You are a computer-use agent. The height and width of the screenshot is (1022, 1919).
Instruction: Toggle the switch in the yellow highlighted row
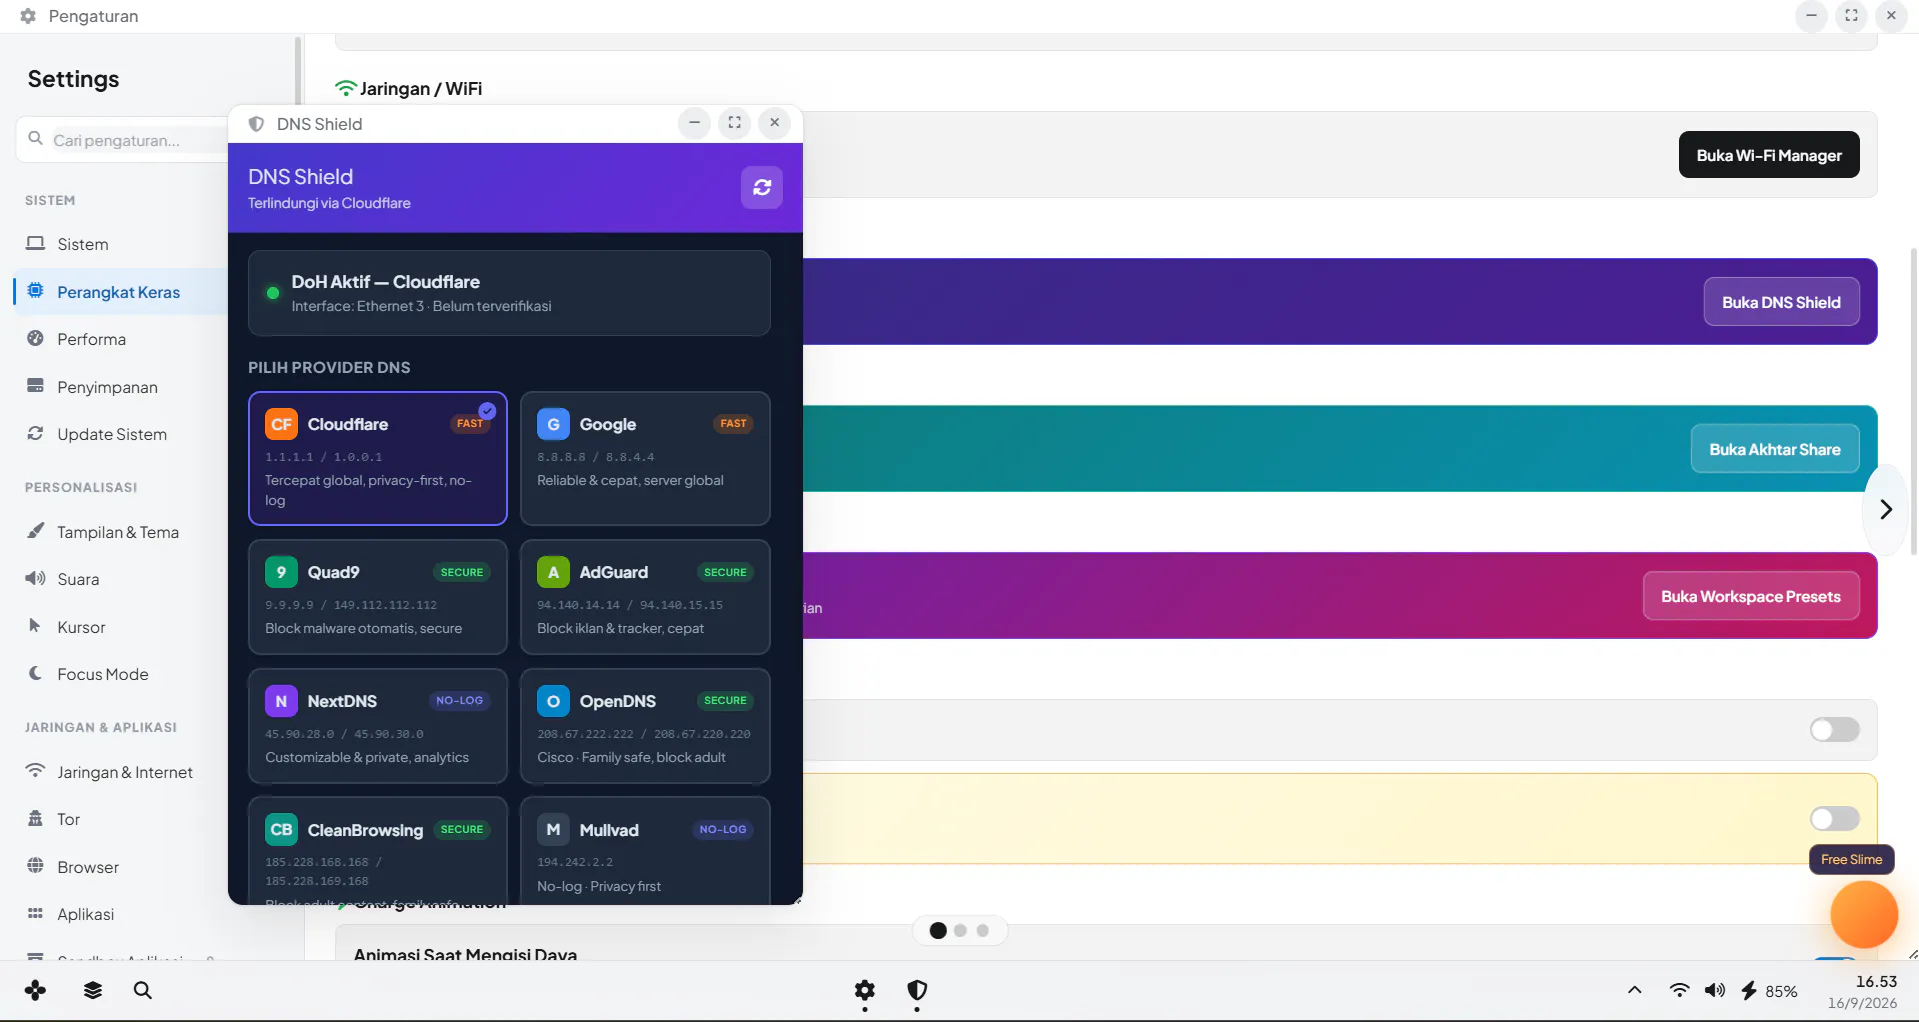click(x=1834, y=819)
